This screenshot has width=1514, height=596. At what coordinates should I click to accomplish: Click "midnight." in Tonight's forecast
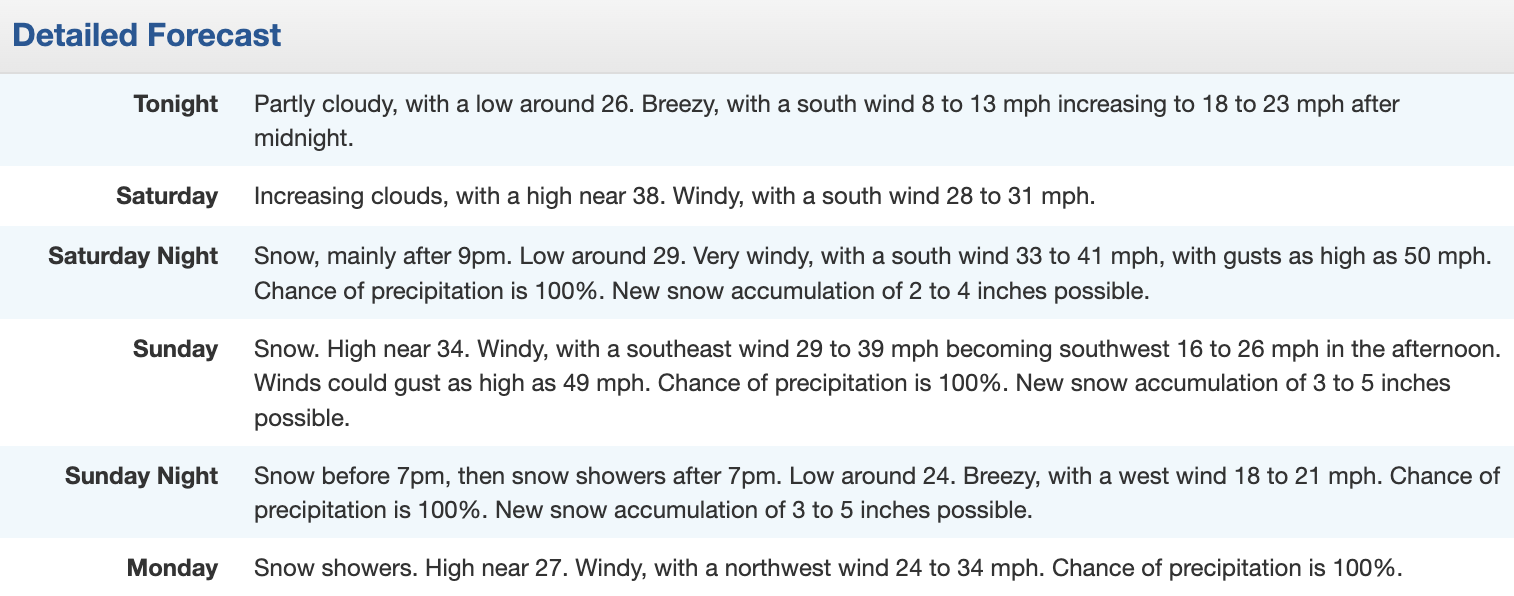point(304,138)
